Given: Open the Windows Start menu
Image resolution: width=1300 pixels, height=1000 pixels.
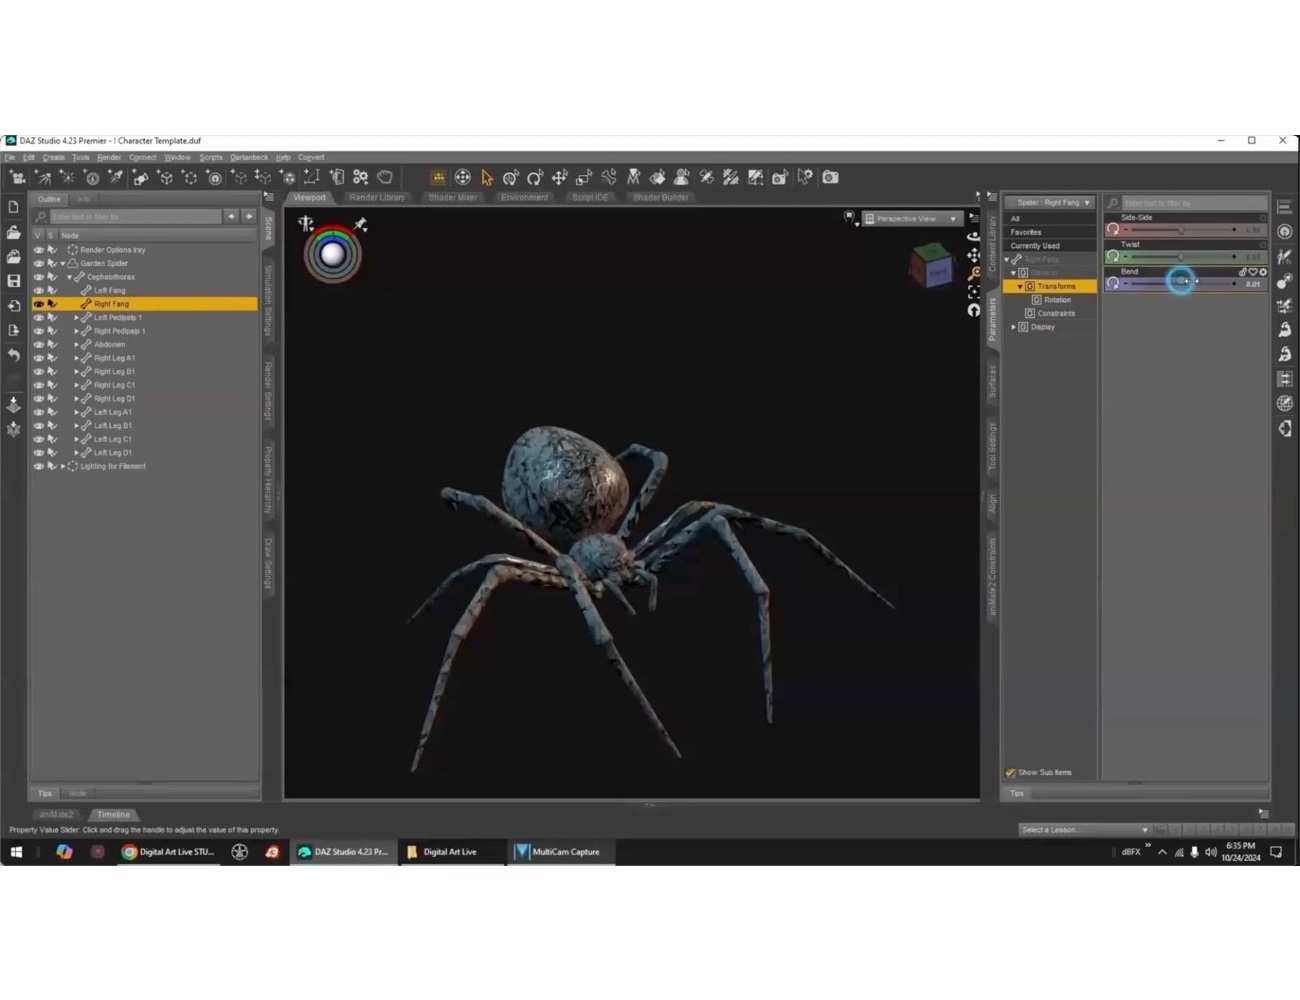Looking at the screenshot, I should pos(16,852).
